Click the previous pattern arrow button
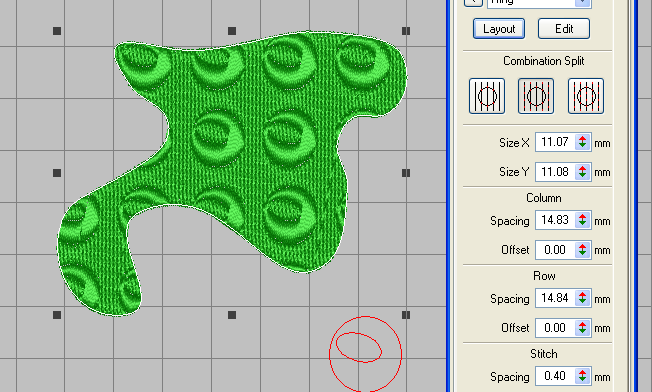The image size is (652, 392). point(473,2)
